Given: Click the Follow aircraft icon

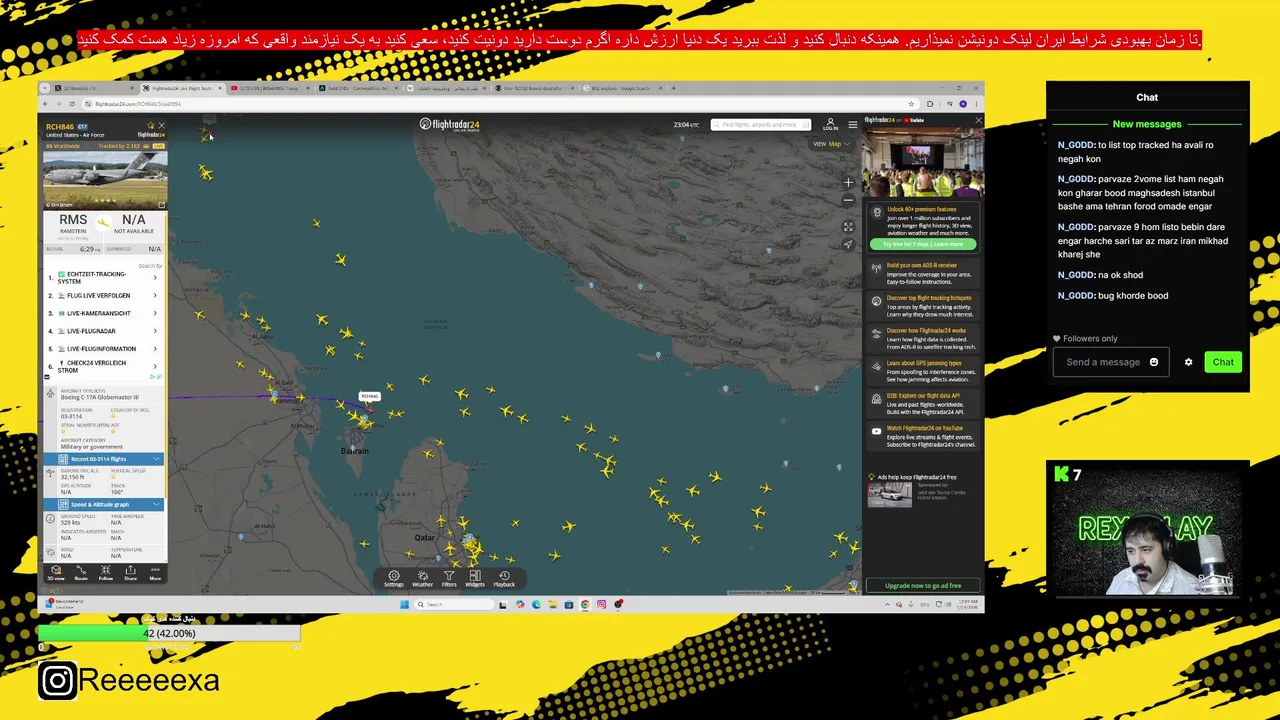Looking at the screenshot, I should tap(106, 572).
